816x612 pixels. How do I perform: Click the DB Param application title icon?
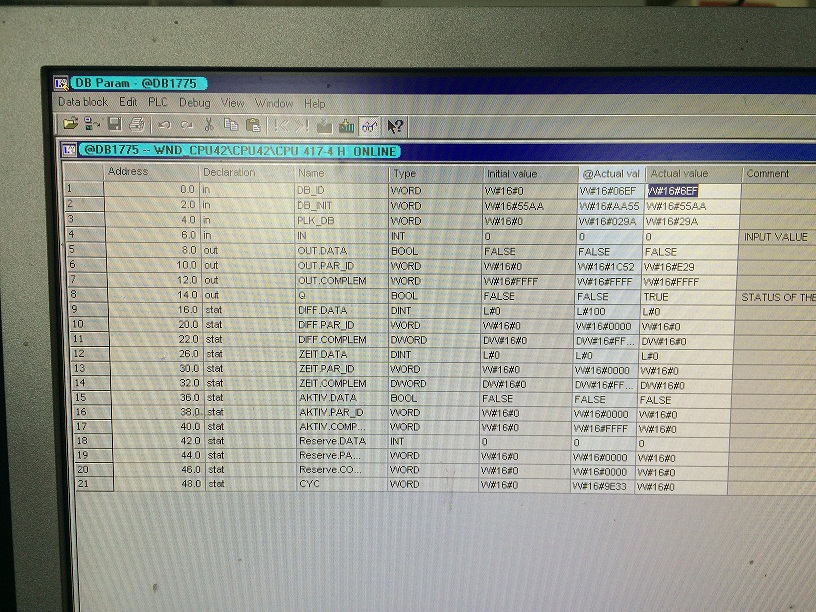[61, 83]
